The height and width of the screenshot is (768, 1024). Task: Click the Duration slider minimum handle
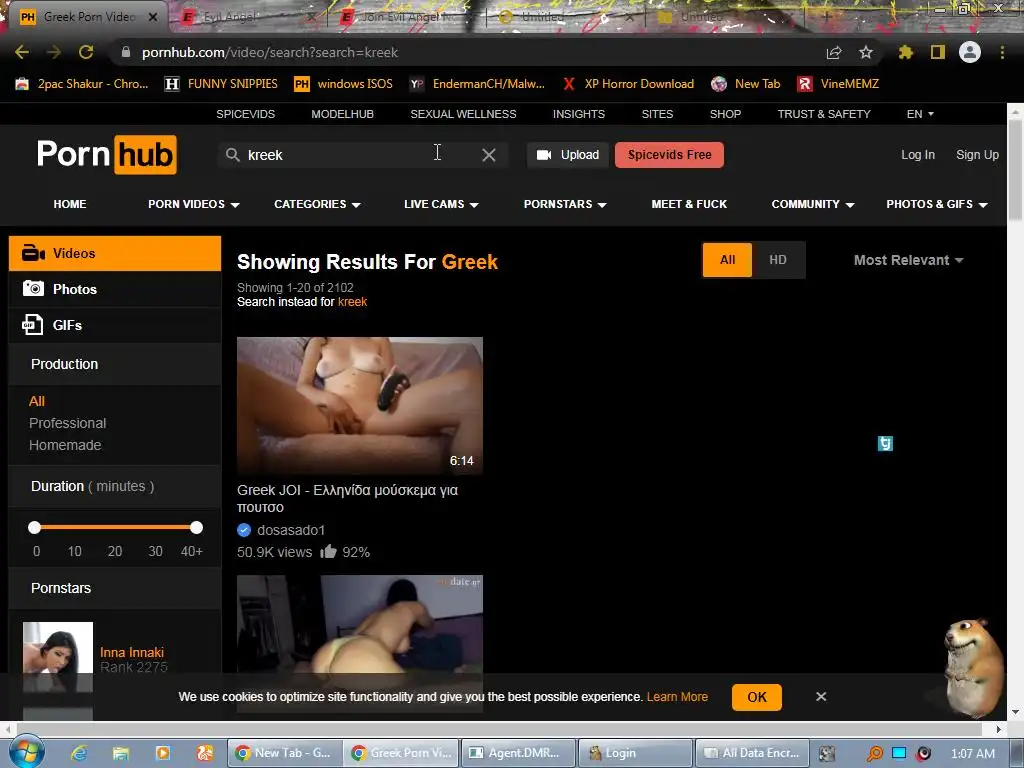35,527
